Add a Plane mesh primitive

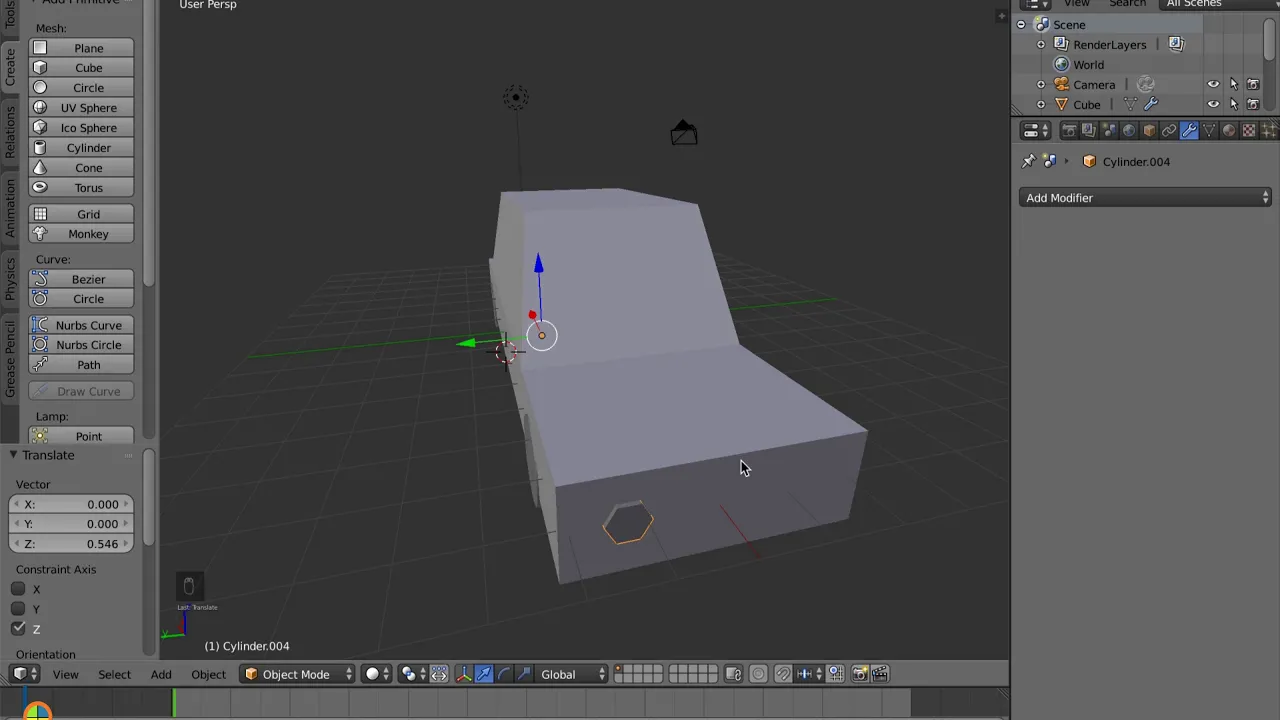[81, 48]
